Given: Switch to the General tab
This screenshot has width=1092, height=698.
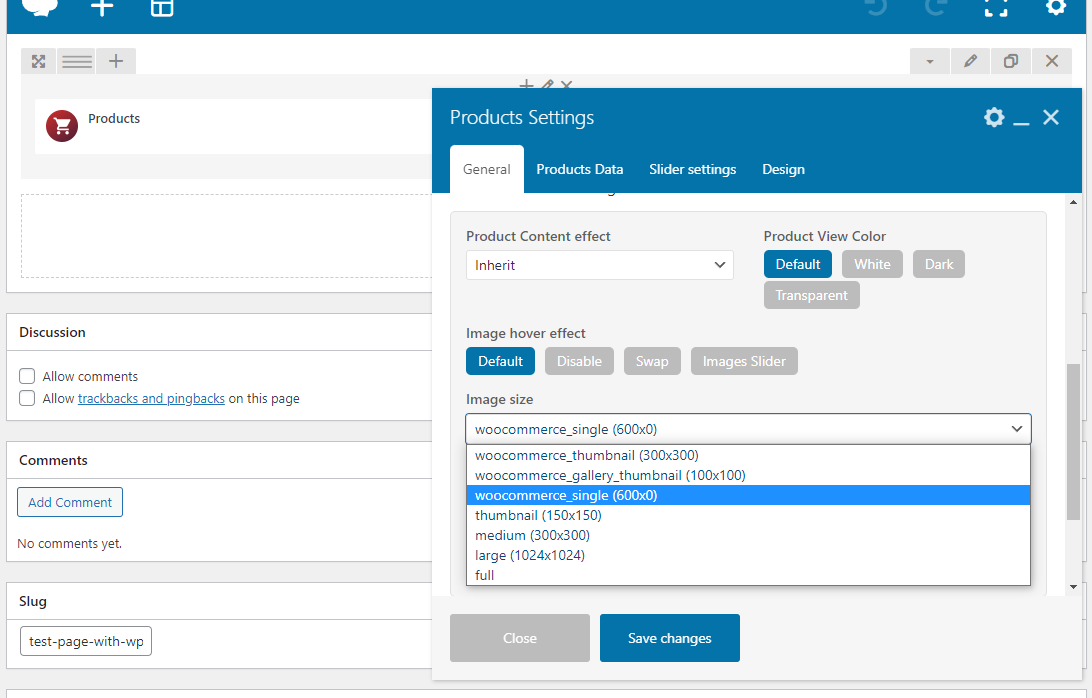Looking at the screenshot, I should (487, 169).
